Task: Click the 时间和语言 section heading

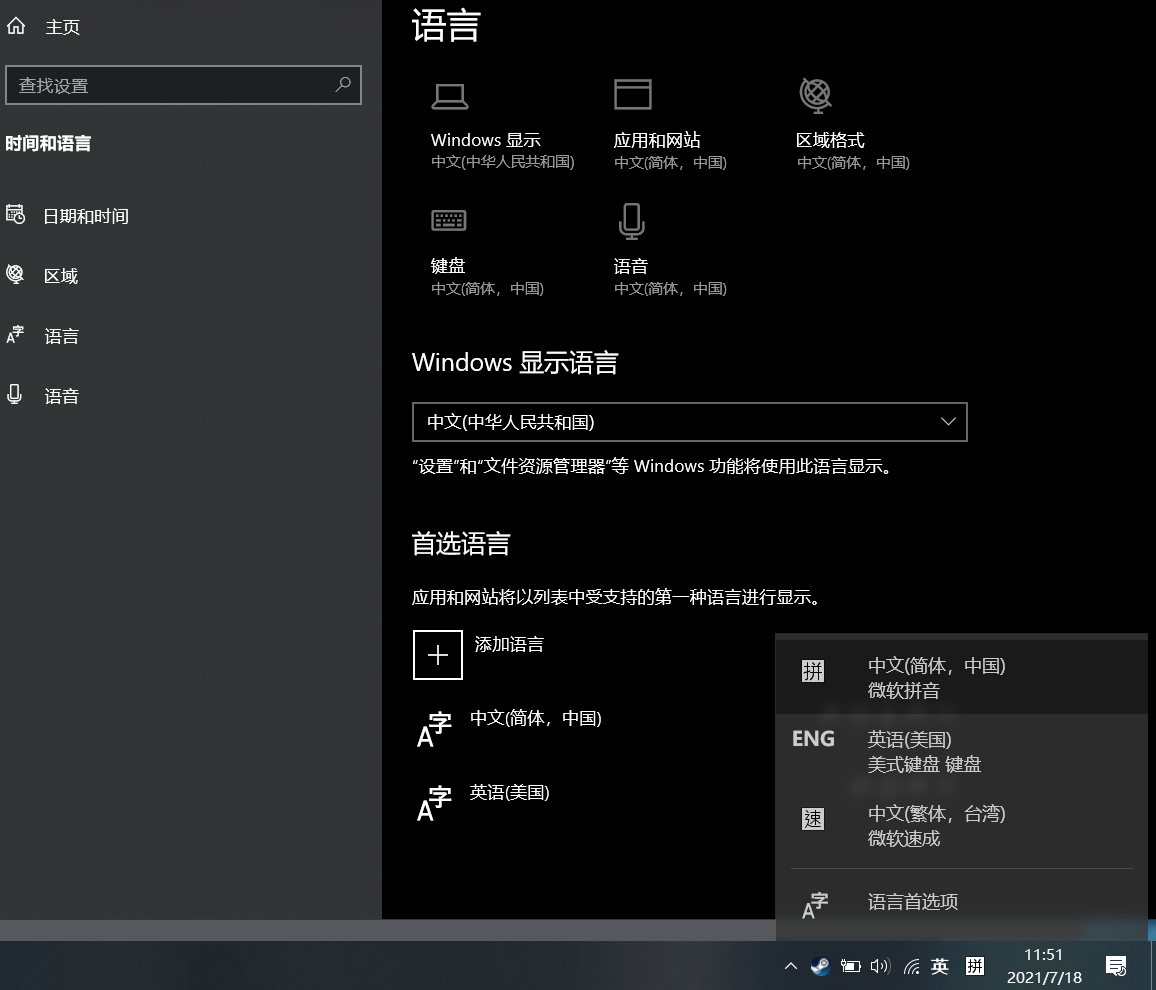Action: [49, 144]
